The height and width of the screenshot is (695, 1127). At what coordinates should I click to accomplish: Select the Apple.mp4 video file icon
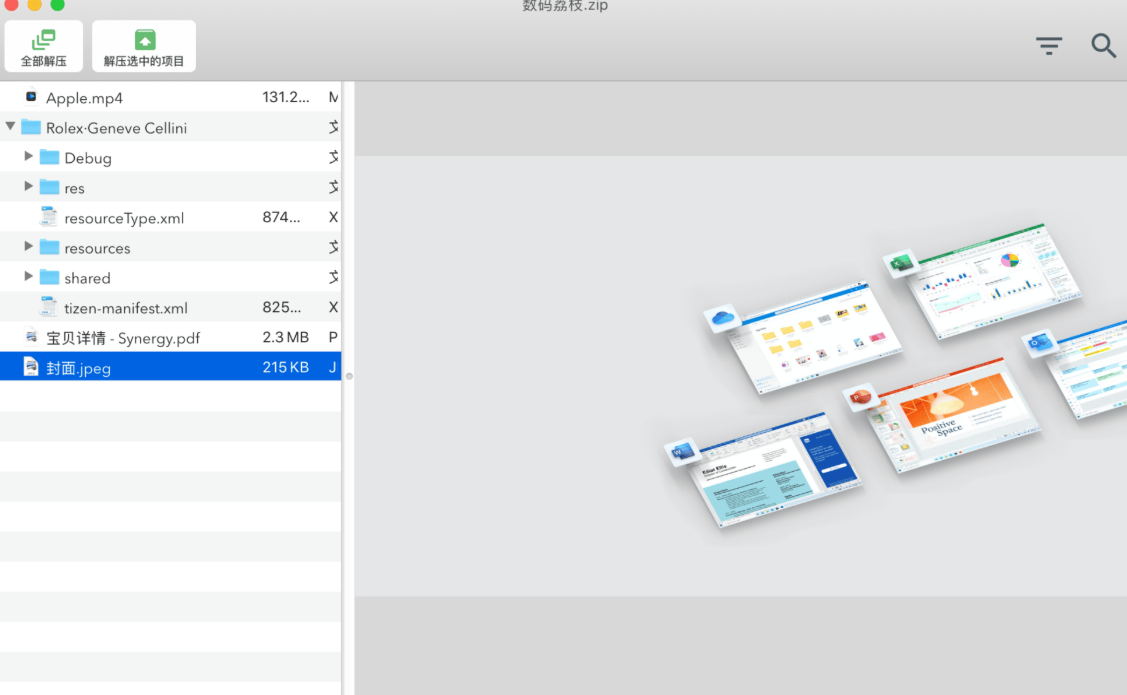coord(31,96)
